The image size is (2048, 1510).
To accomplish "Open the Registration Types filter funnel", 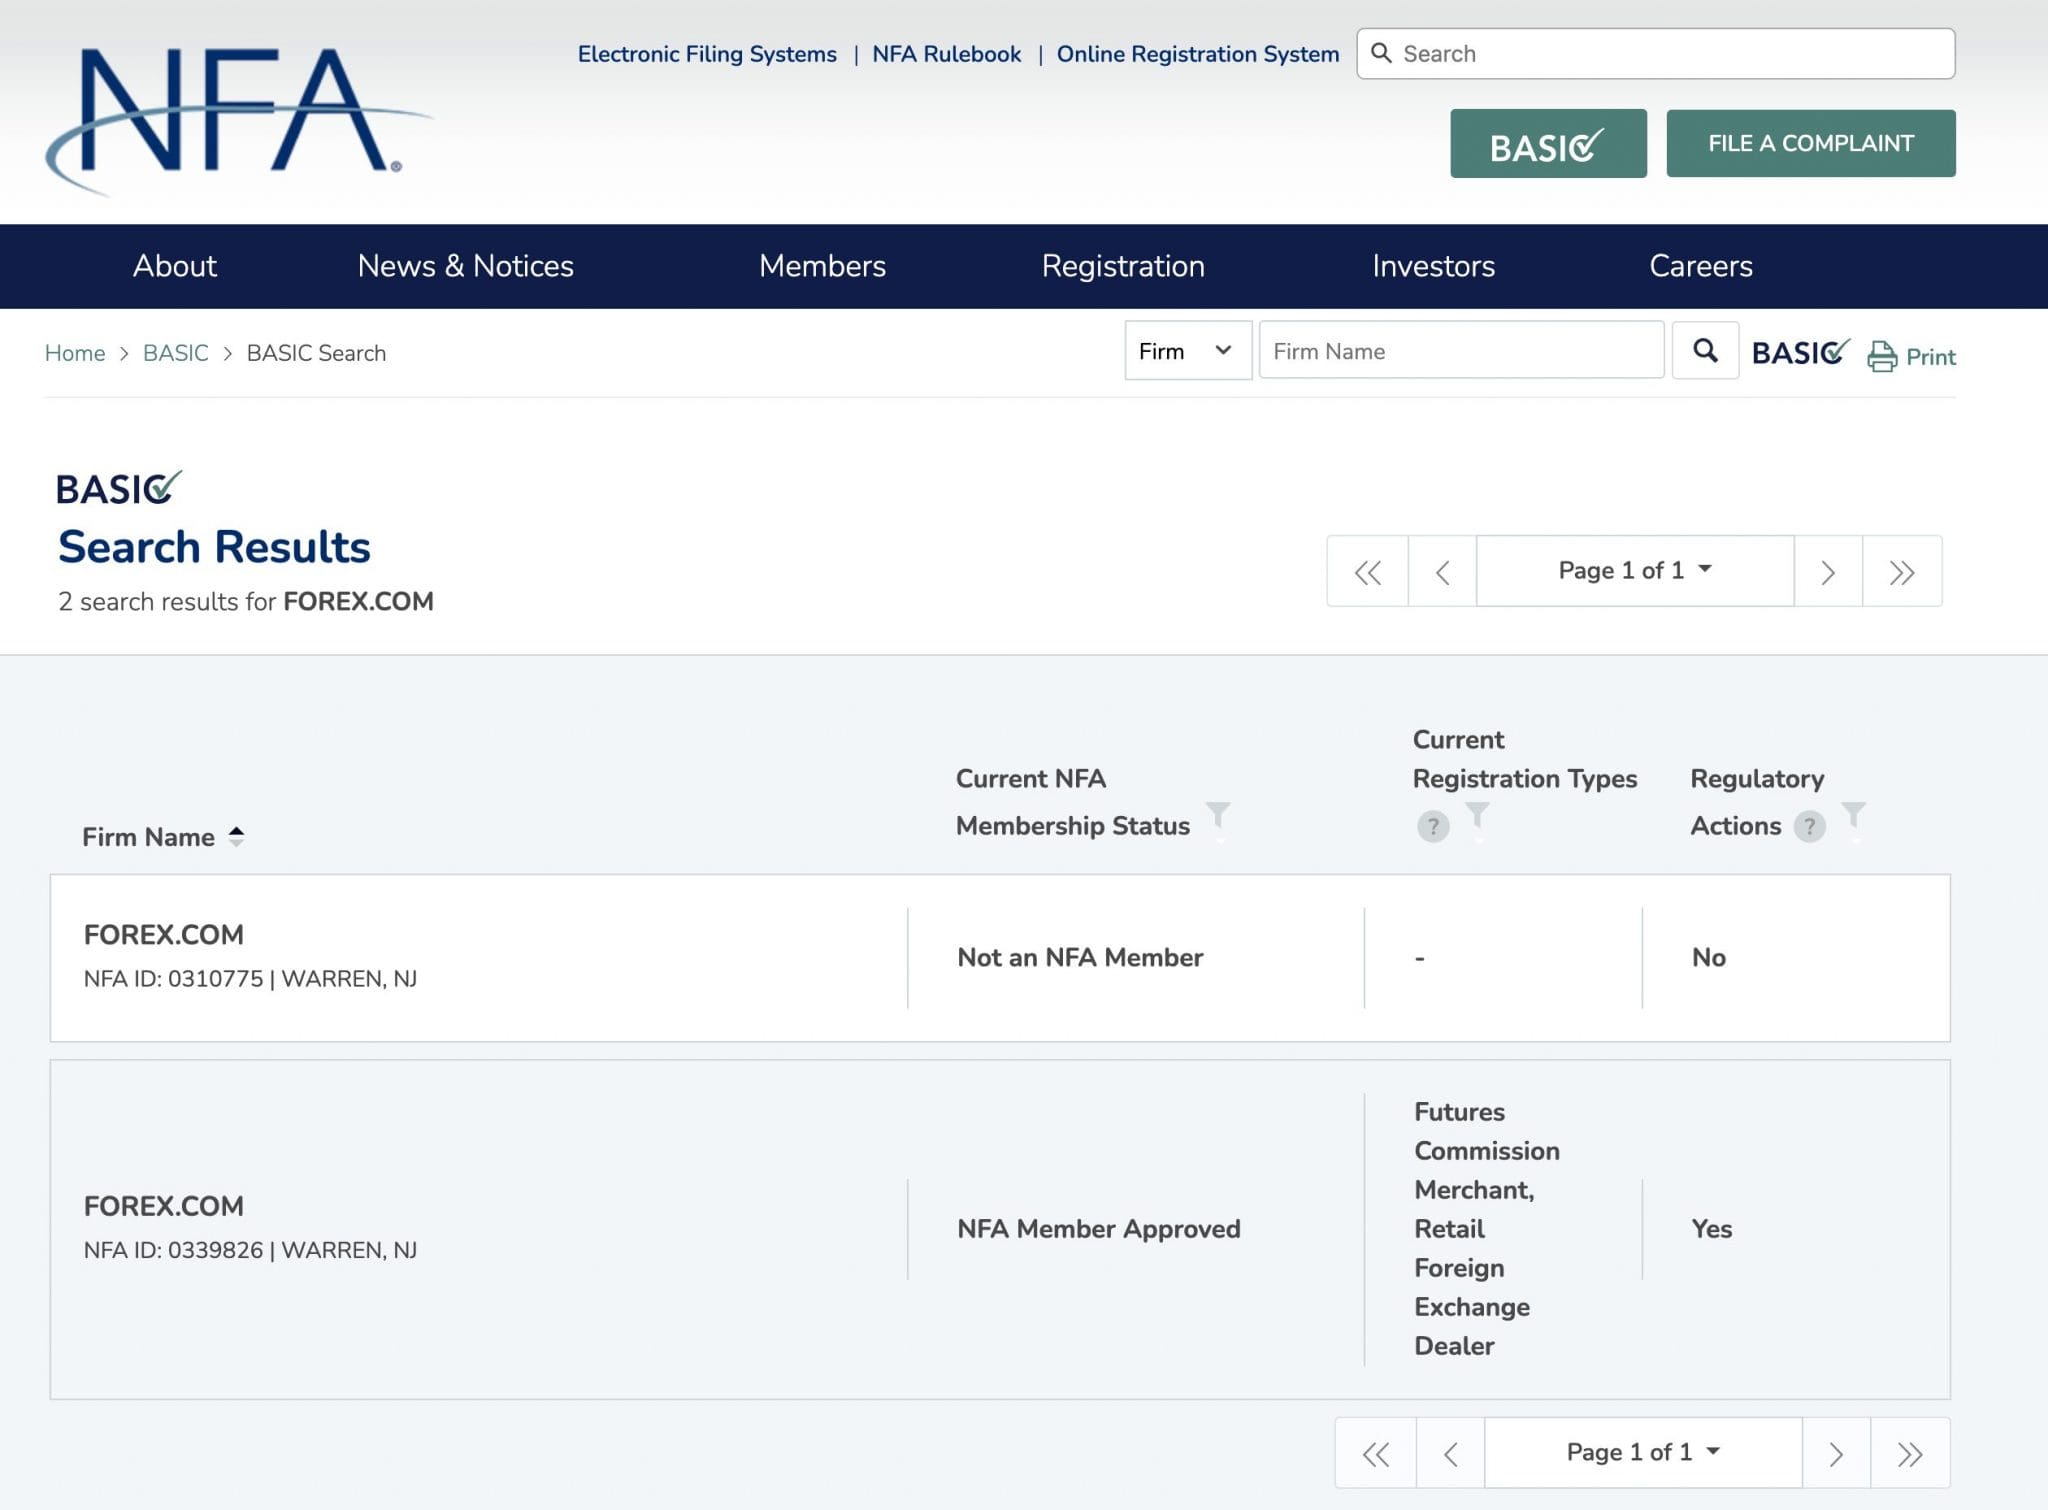I will 1477,815.
